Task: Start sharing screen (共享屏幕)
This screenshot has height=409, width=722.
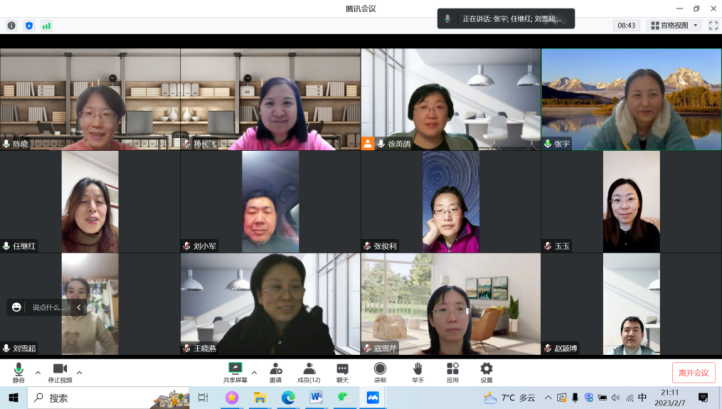Action: [x=235, y=373]
